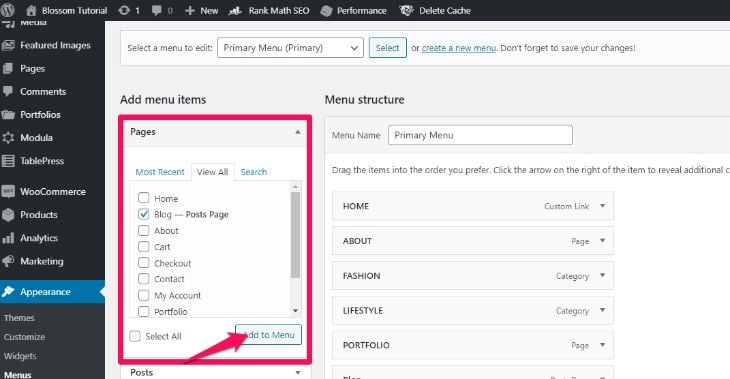Toggle the Select All checkbox
Viewport: 730px width, 379px height.
pos(135,336)
